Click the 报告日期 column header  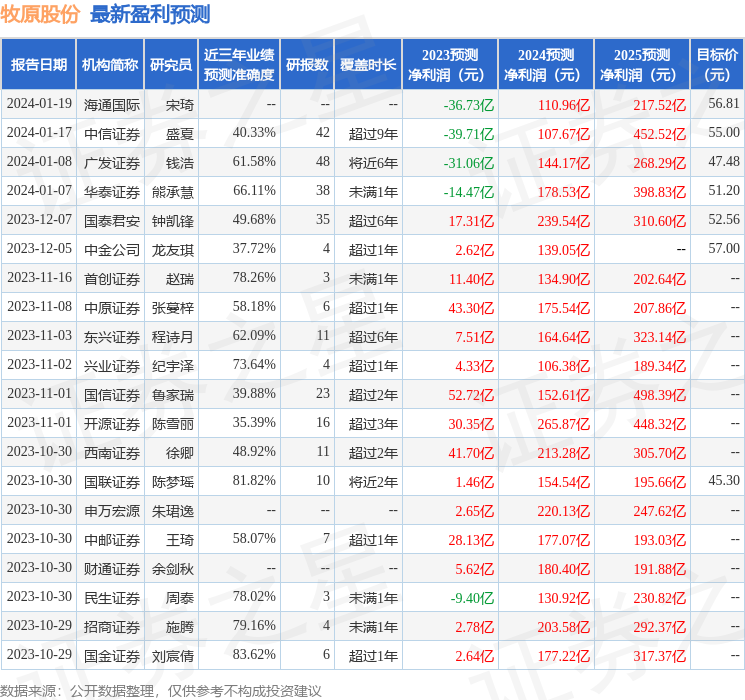38,65
